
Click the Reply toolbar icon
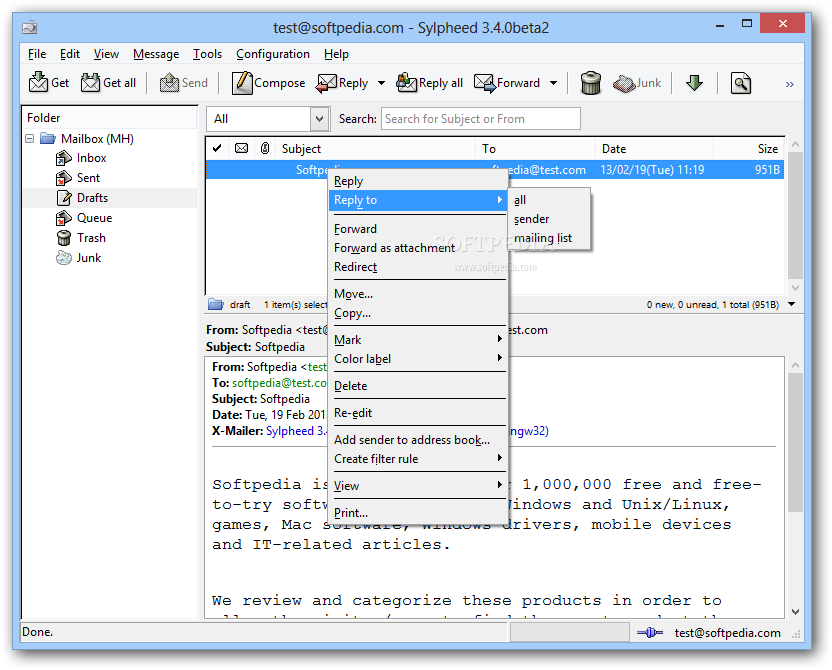[326, 83]
